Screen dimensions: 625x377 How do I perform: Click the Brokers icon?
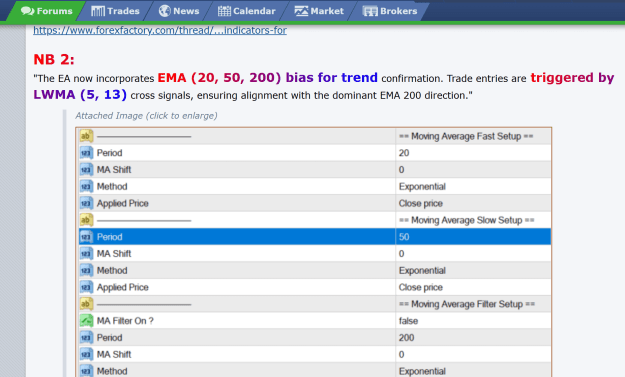[x=370, y=11]
